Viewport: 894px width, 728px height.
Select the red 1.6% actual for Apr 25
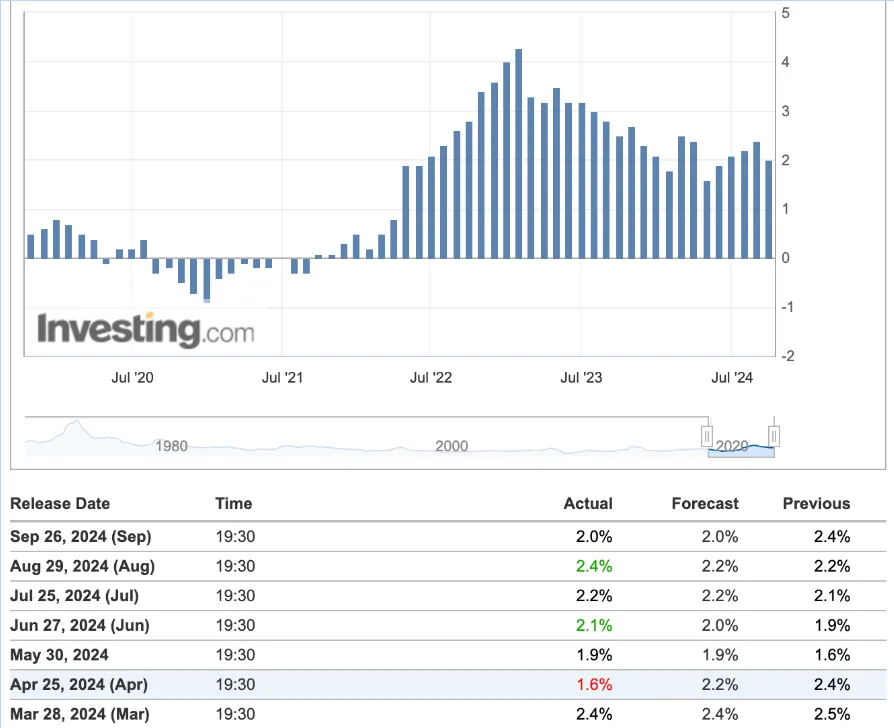(x=594, y=685)
